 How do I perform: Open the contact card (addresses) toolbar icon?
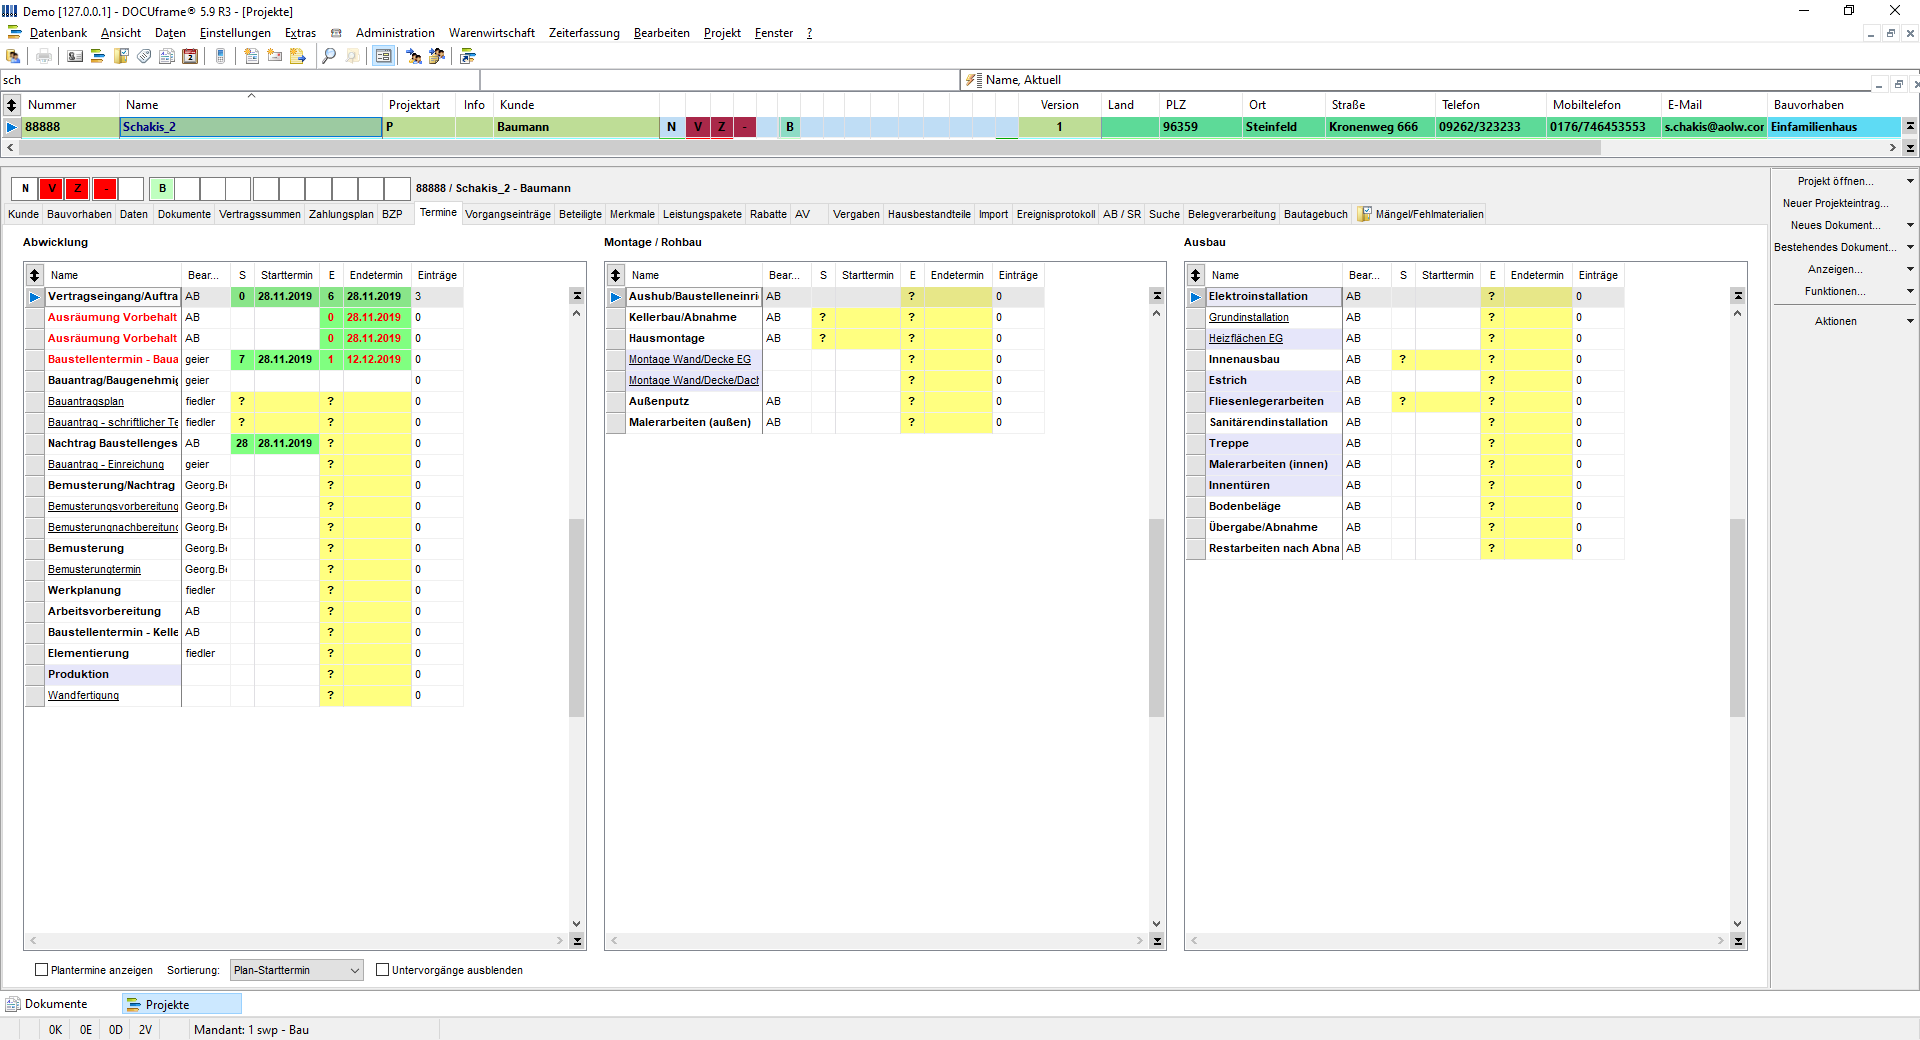[75, 56]
